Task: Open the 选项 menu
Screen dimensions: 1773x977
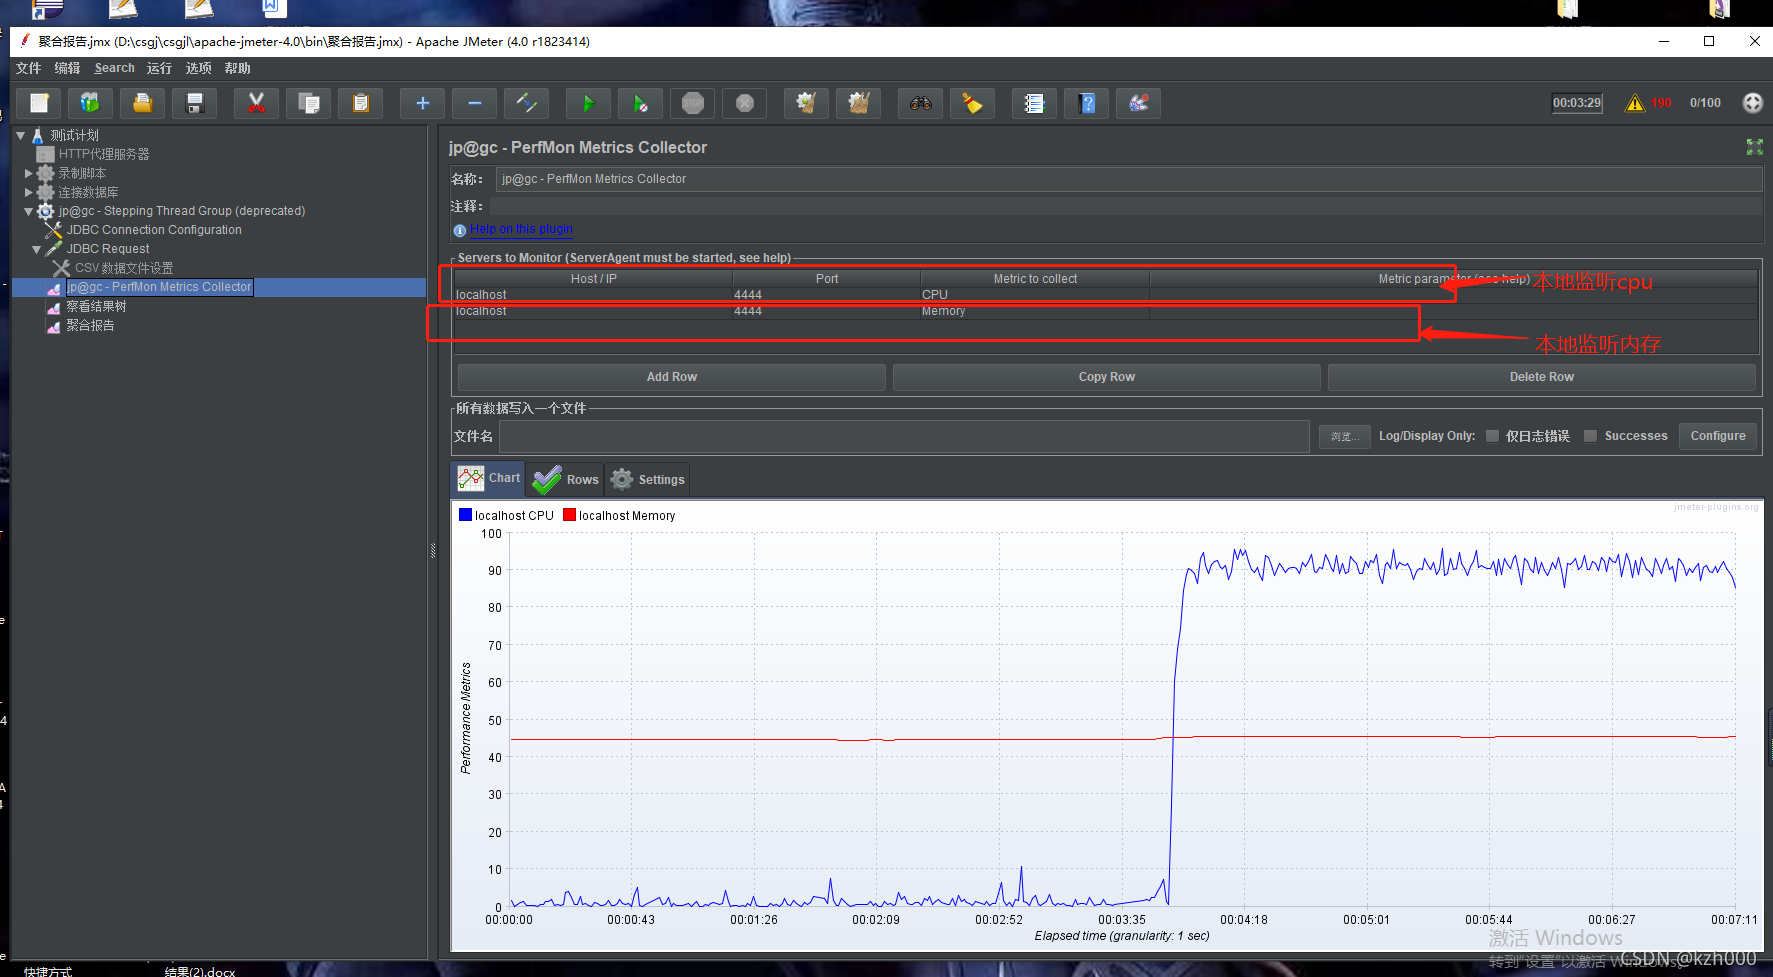Action: click(x=198, y=68)
